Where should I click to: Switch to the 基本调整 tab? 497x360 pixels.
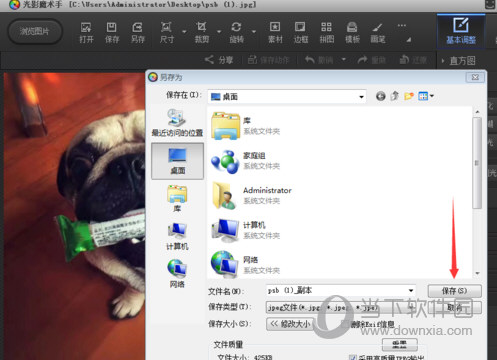pyautogui.click(x=461, y=31)
